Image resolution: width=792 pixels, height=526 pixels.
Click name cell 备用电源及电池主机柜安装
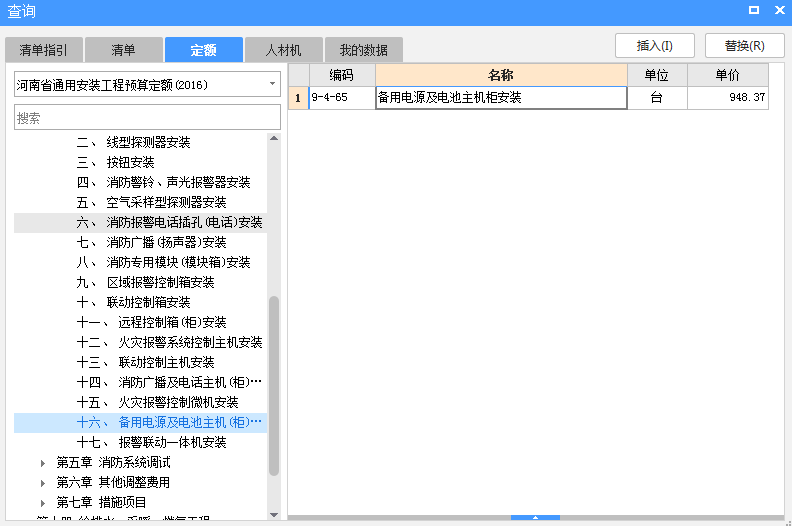501,98
